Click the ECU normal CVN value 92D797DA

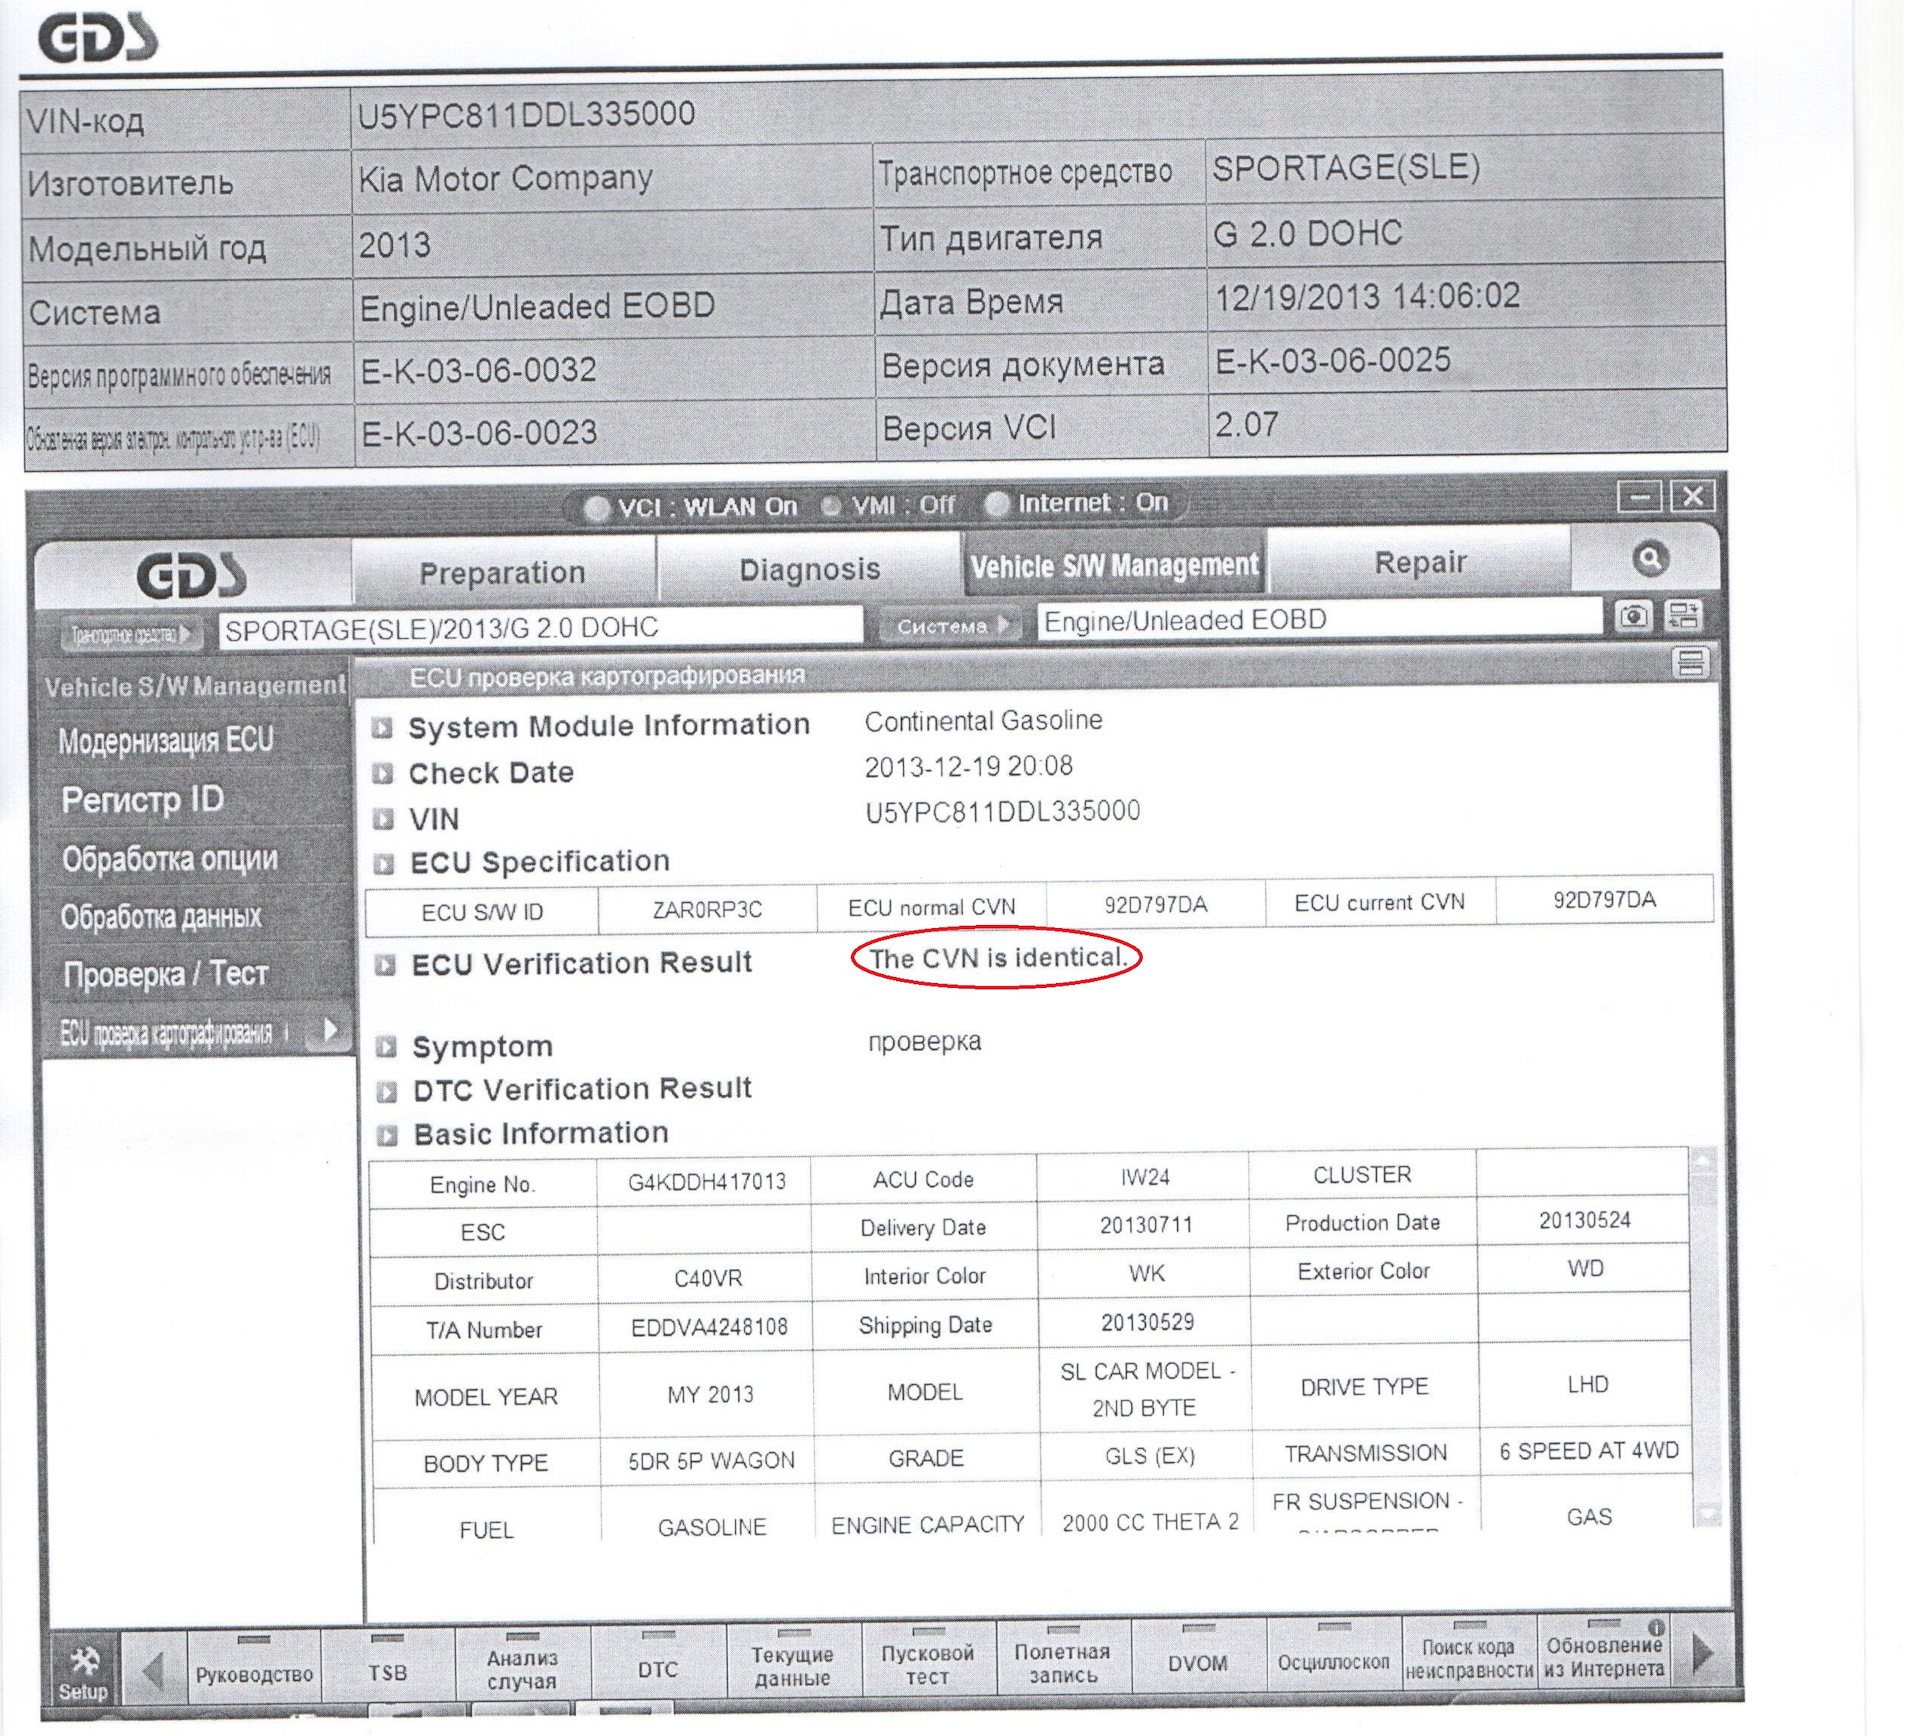pos(1155,905)
